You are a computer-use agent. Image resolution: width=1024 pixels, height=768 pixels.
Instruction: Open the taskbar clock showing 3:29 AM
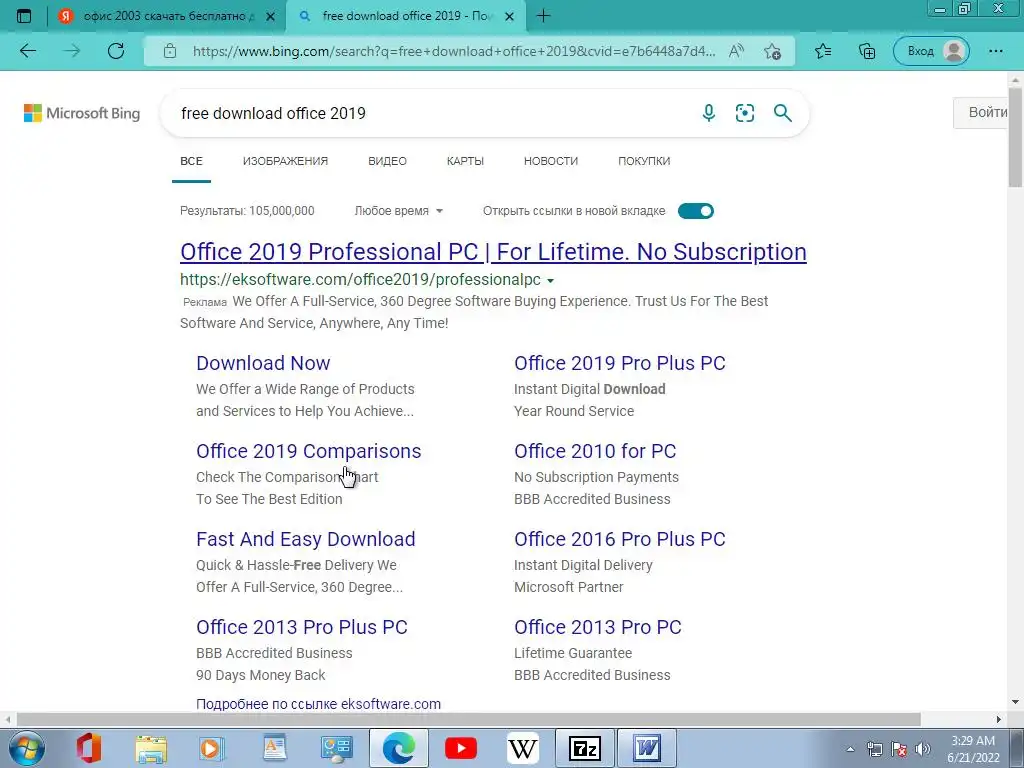[974, 749]
